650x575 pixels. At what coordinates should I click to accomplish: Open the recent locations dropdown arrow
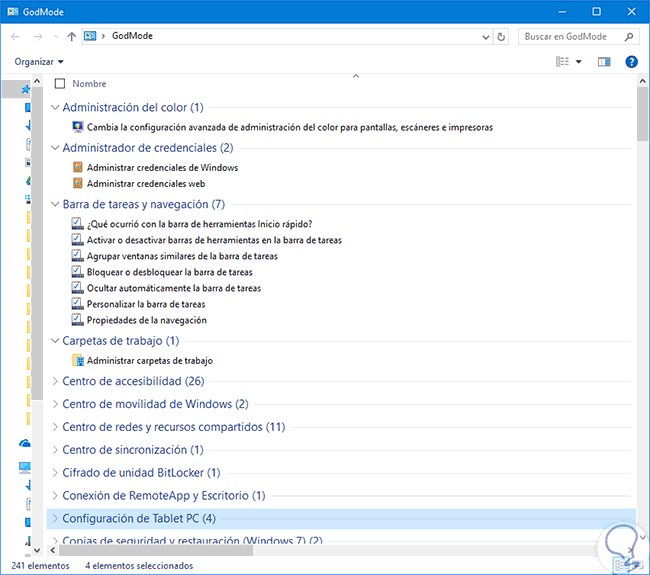pos(56,36)
